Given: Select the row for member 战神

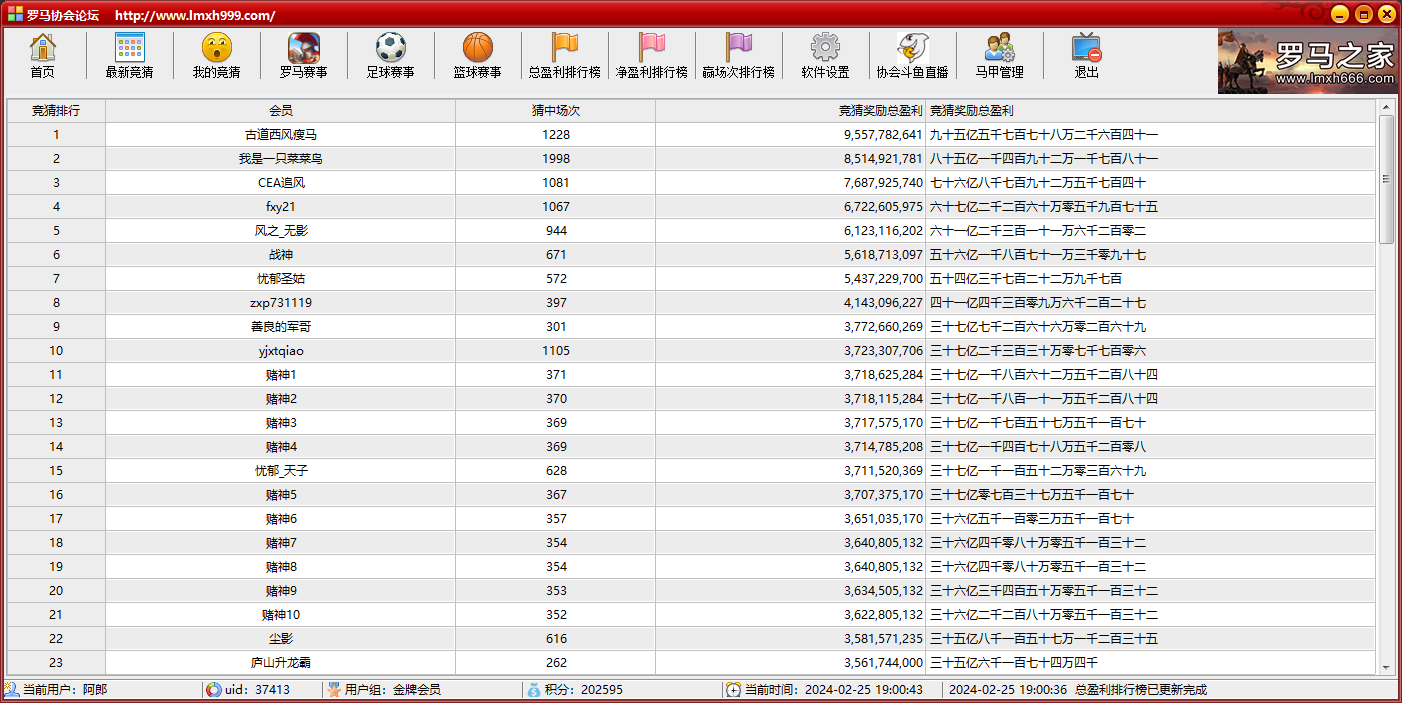Looking at the screenshot, I should point(280,255).
